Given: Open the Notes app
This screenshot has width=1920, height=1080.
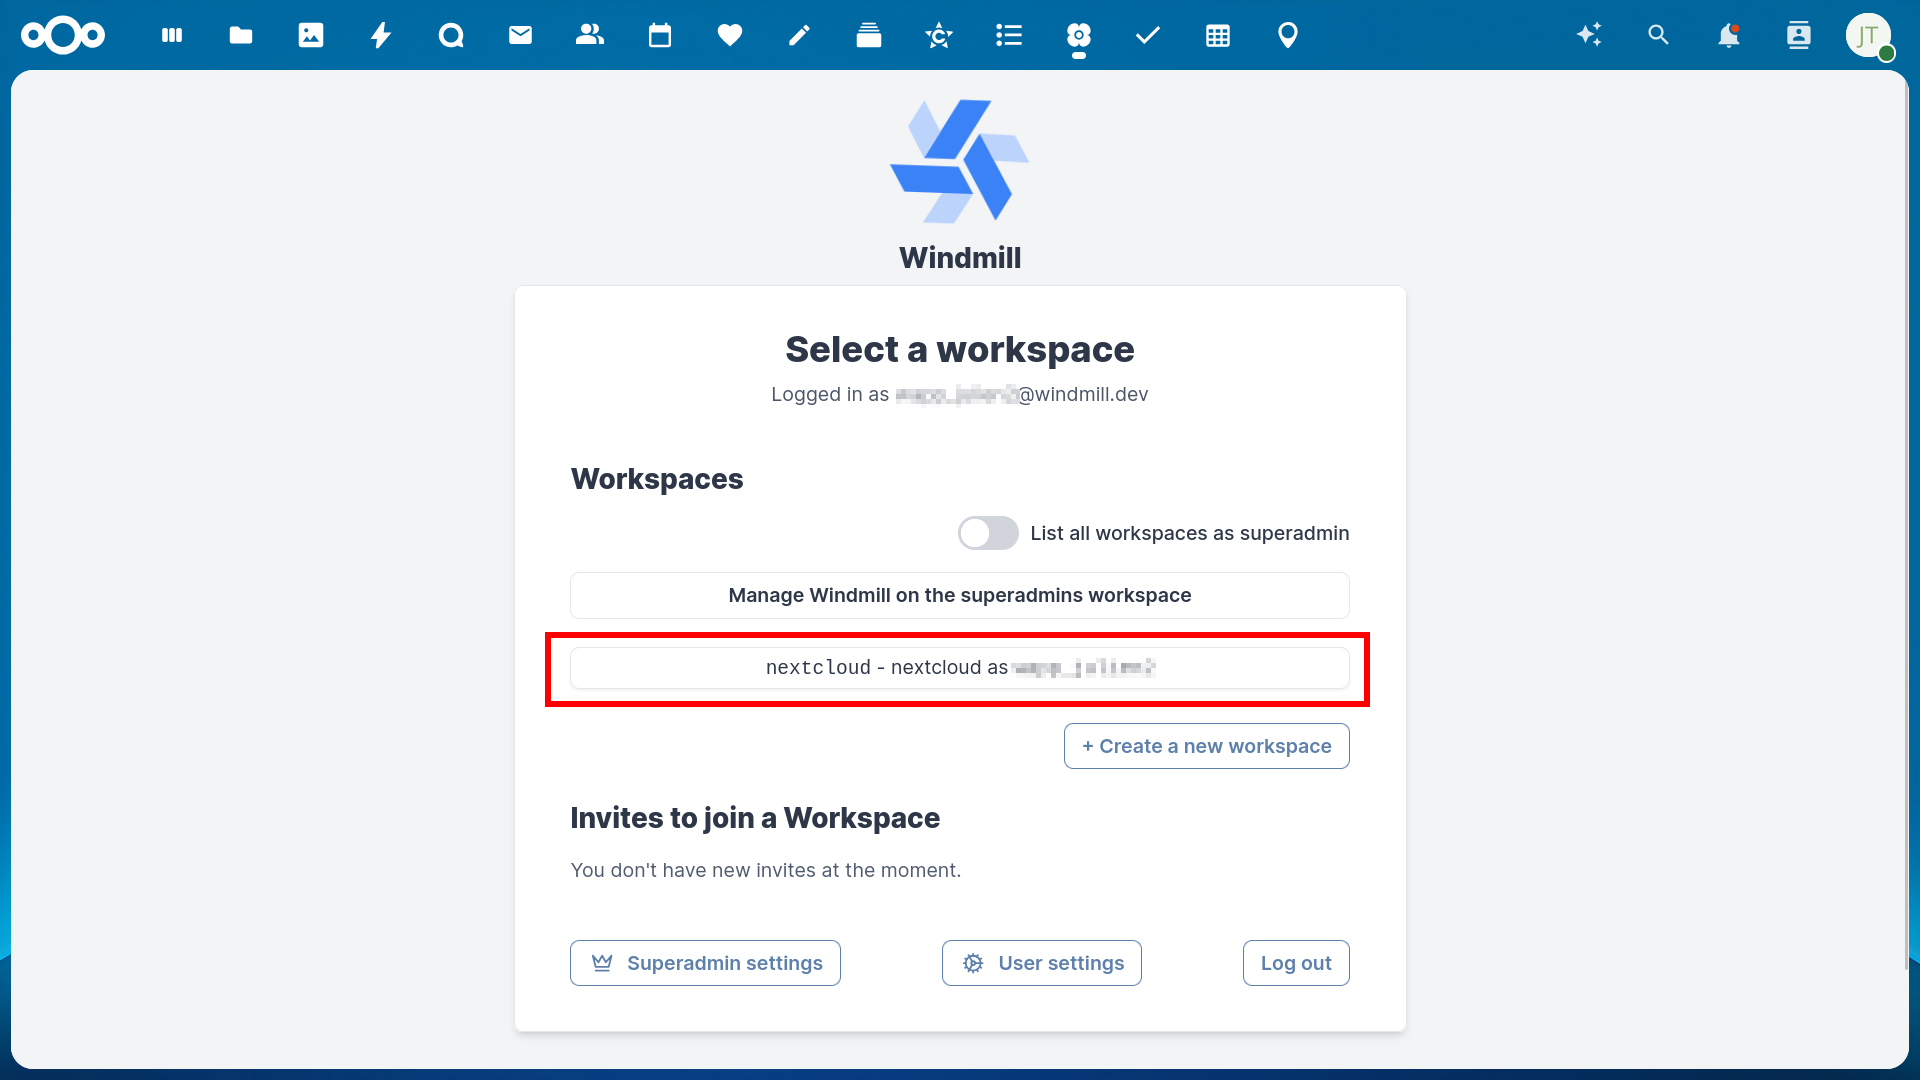Looking at the screenshot, I should 799,35.
